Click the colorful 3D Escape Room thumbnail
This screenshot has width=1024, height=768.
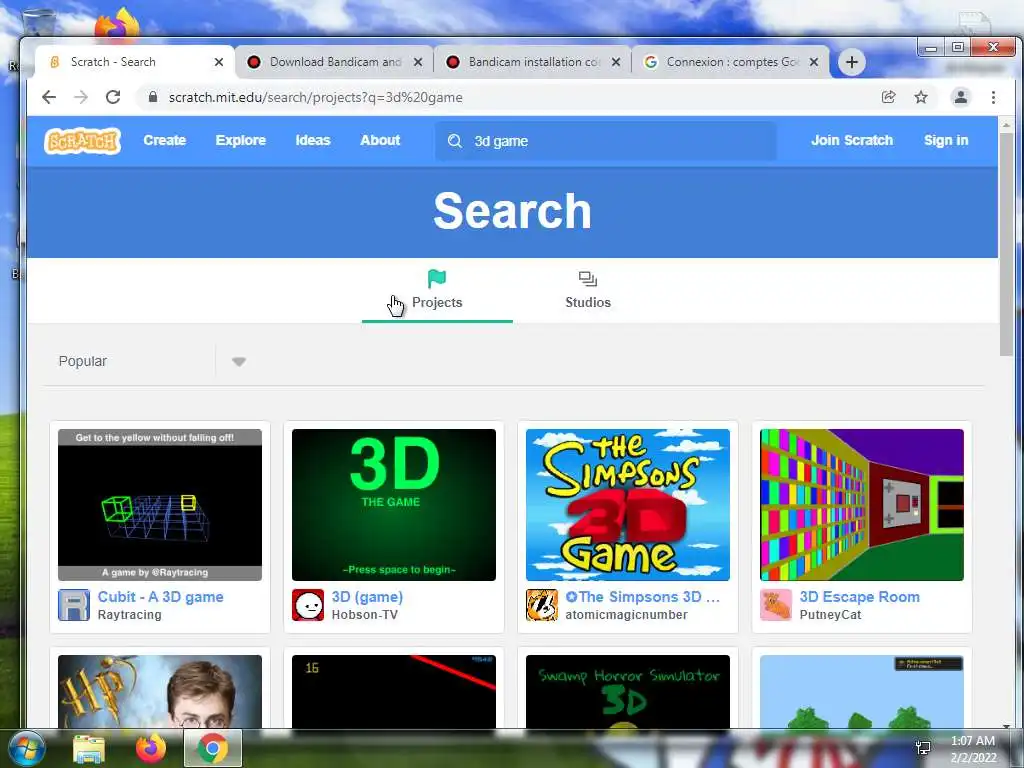(x=862, y=505)
